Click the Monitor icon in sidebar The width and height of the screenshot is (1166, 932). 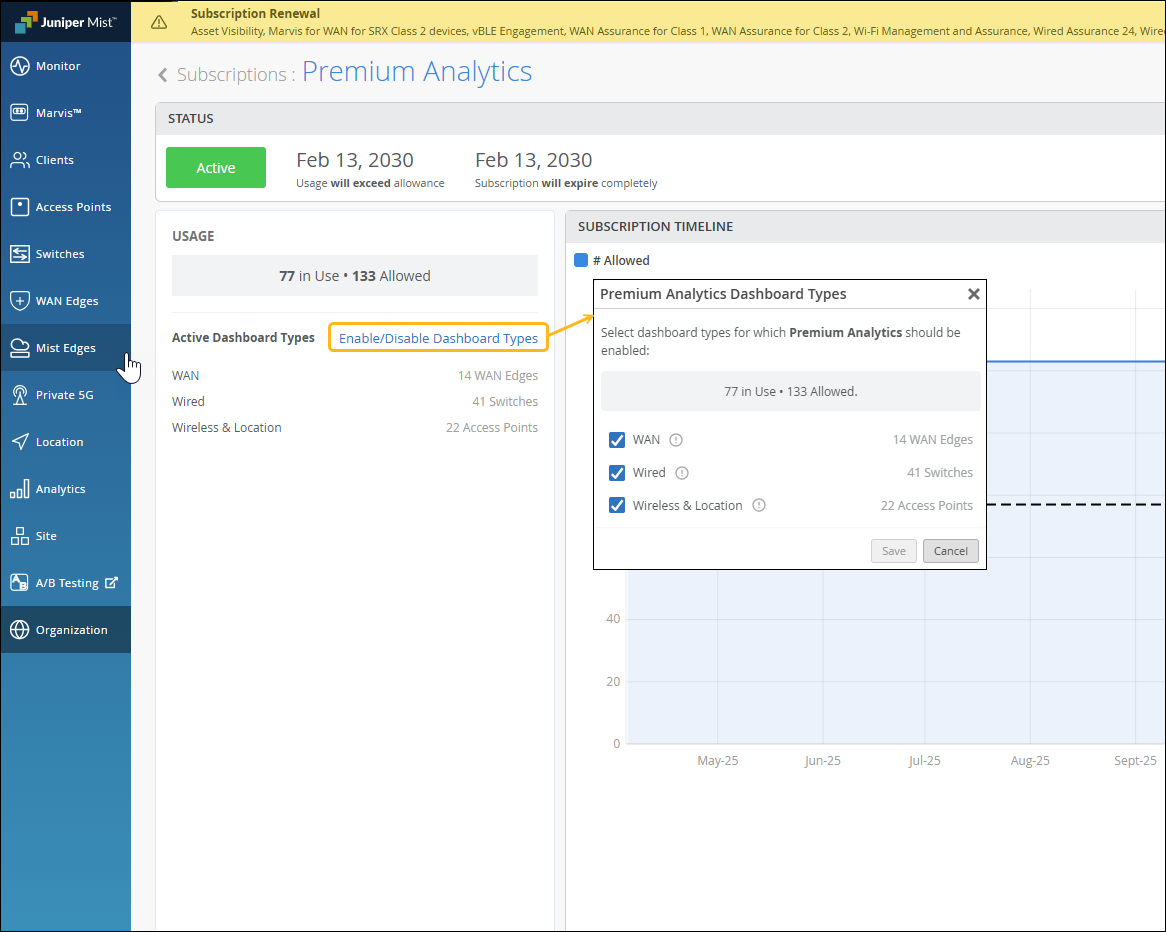[19, 66]
